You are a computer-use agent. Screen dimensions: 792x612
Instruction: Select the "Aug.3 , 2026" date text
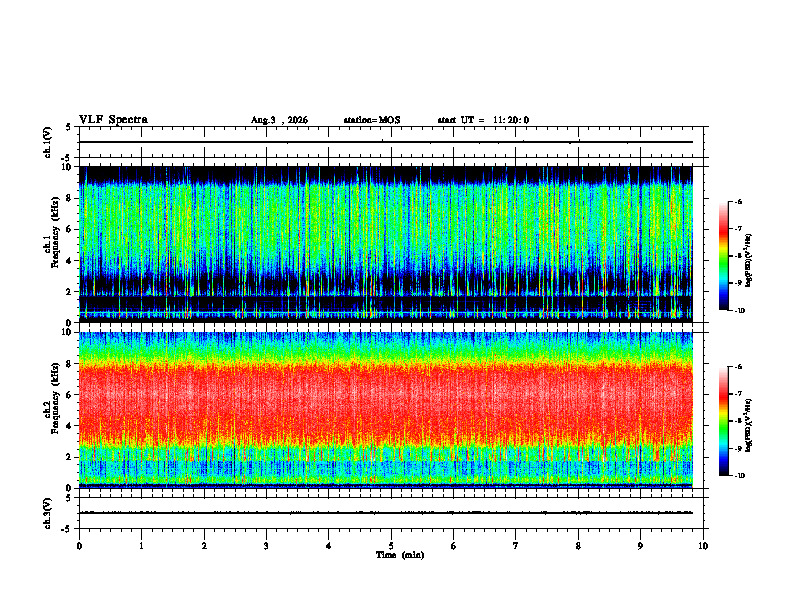[x=279, y=120]
